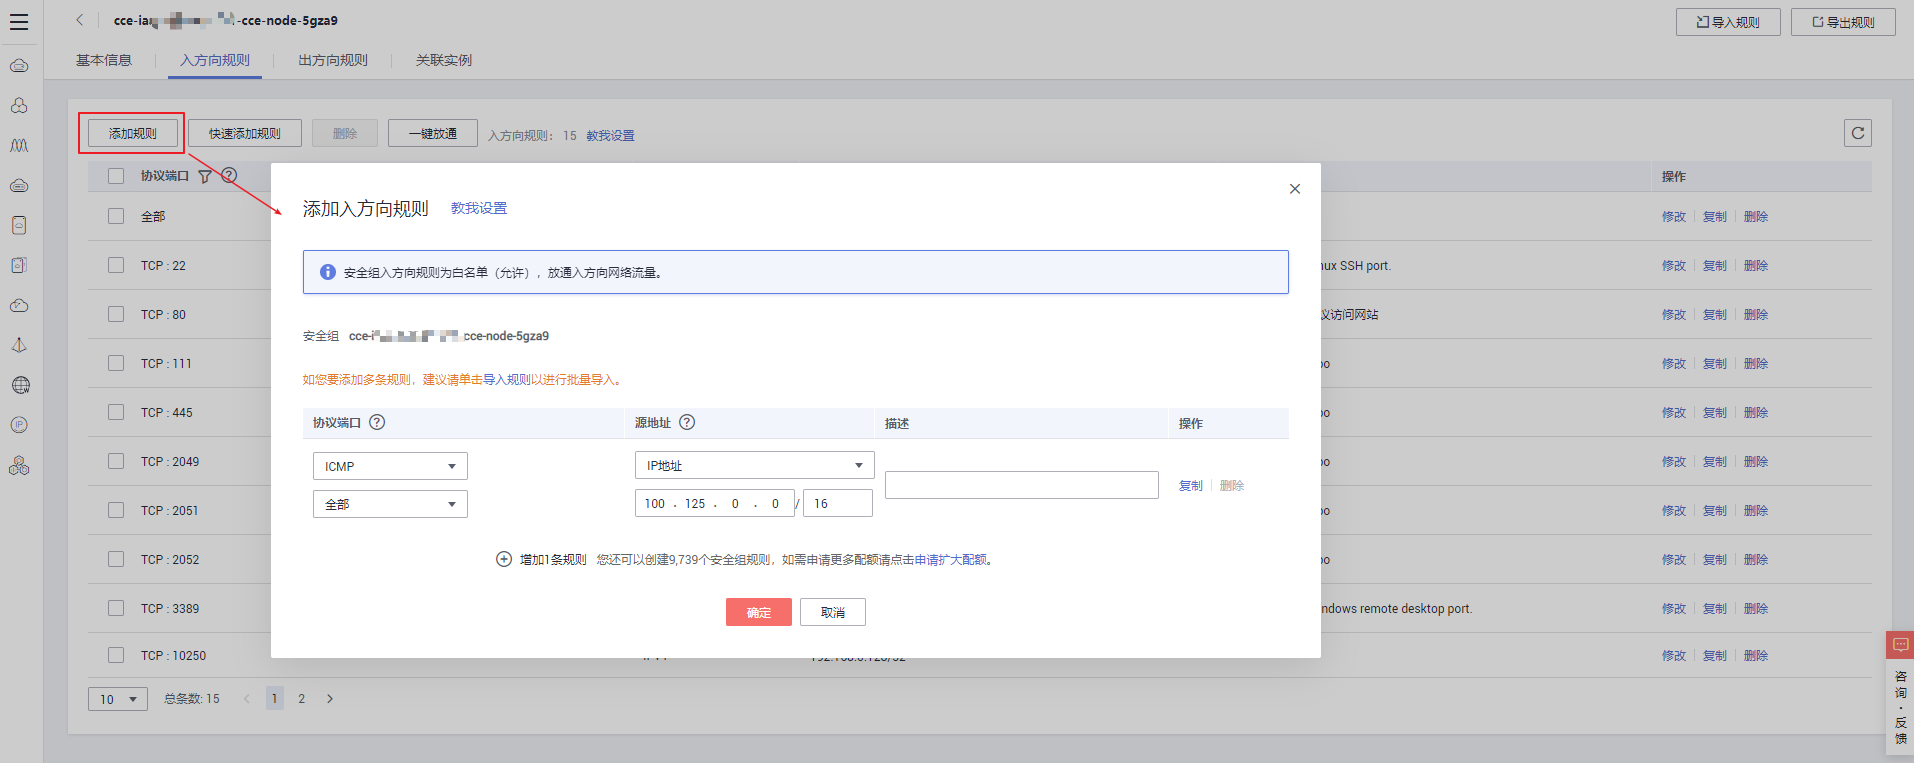The height and width of the screenshot is (763, 1914).
Task: Click 修改 in the TCP : 10250 row
Action: 1674,655
